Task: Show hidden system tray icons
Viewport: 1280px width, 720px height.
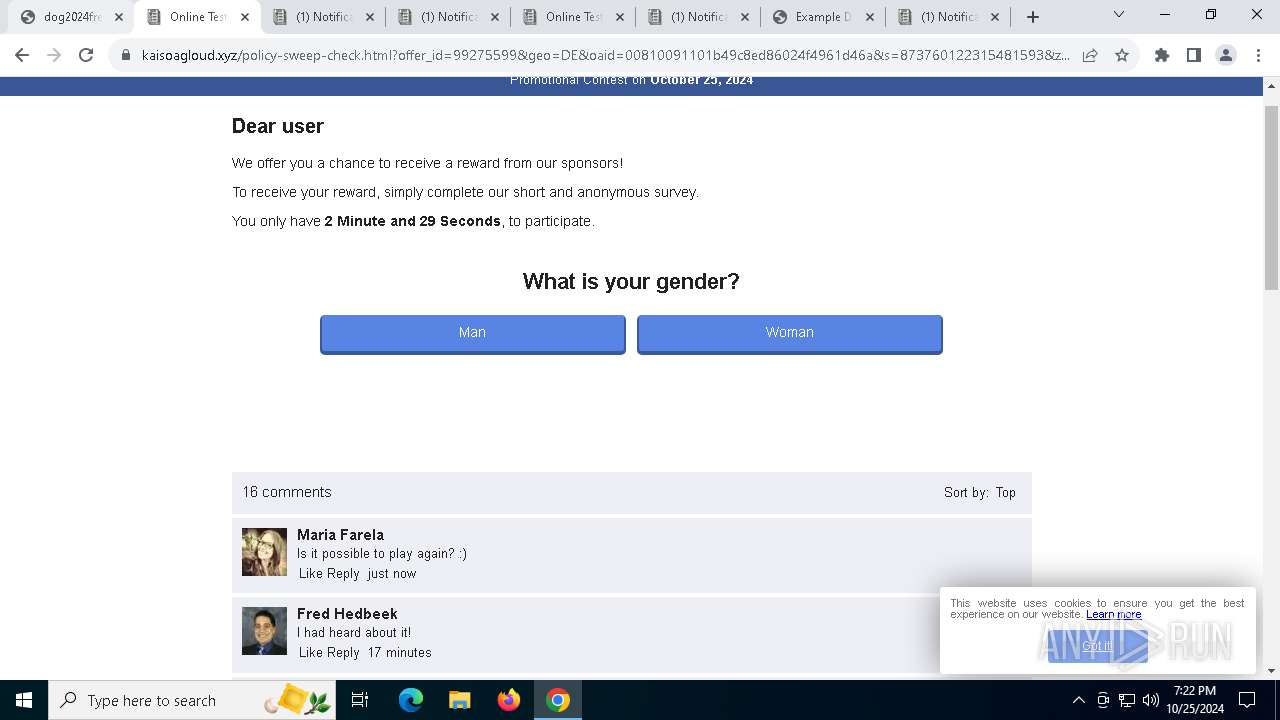Action: coord(1078,700)
